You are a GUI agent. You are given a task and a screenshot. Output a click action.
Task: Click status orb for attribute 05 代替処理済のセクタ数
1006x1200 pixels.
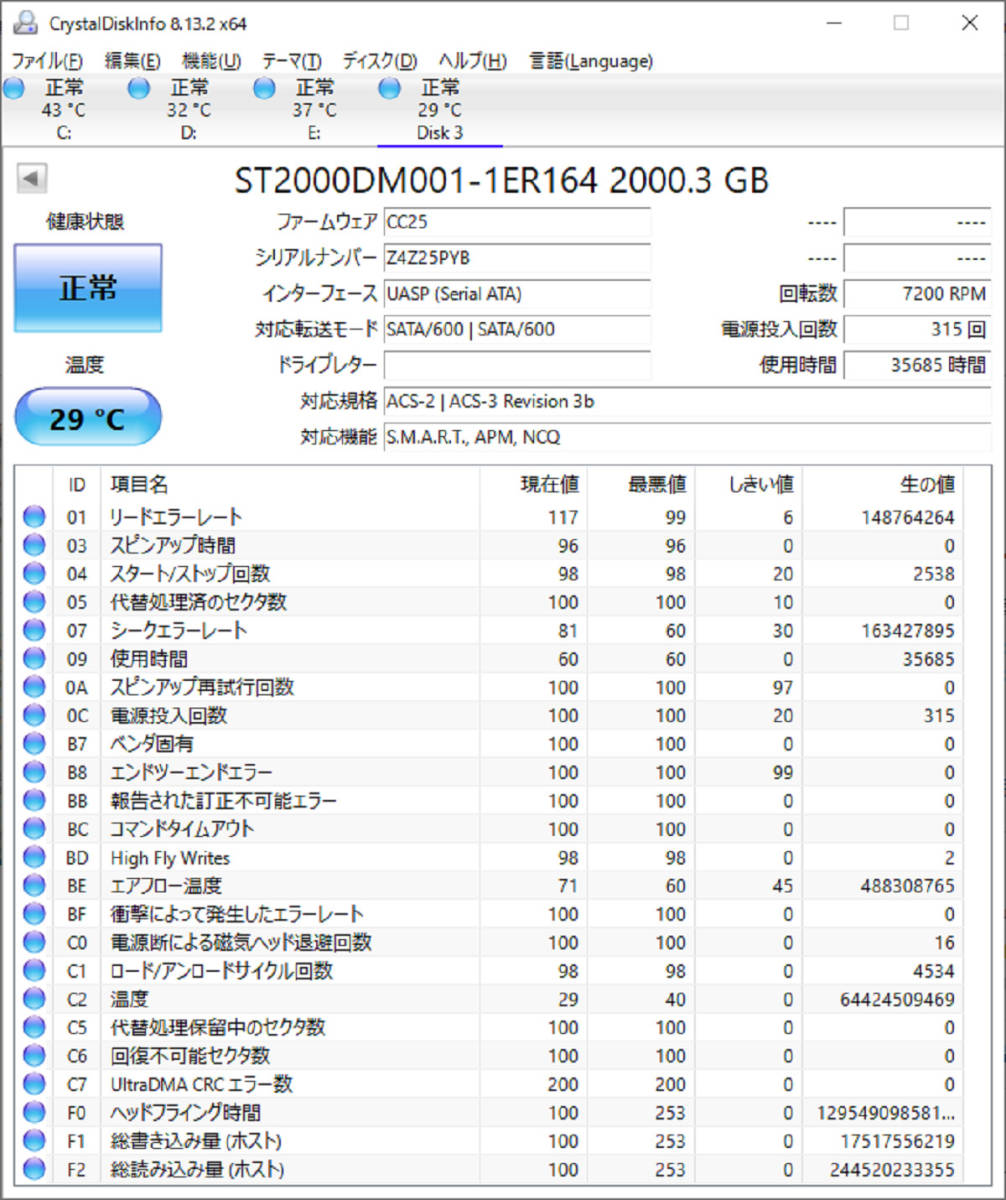click(34, 602)
